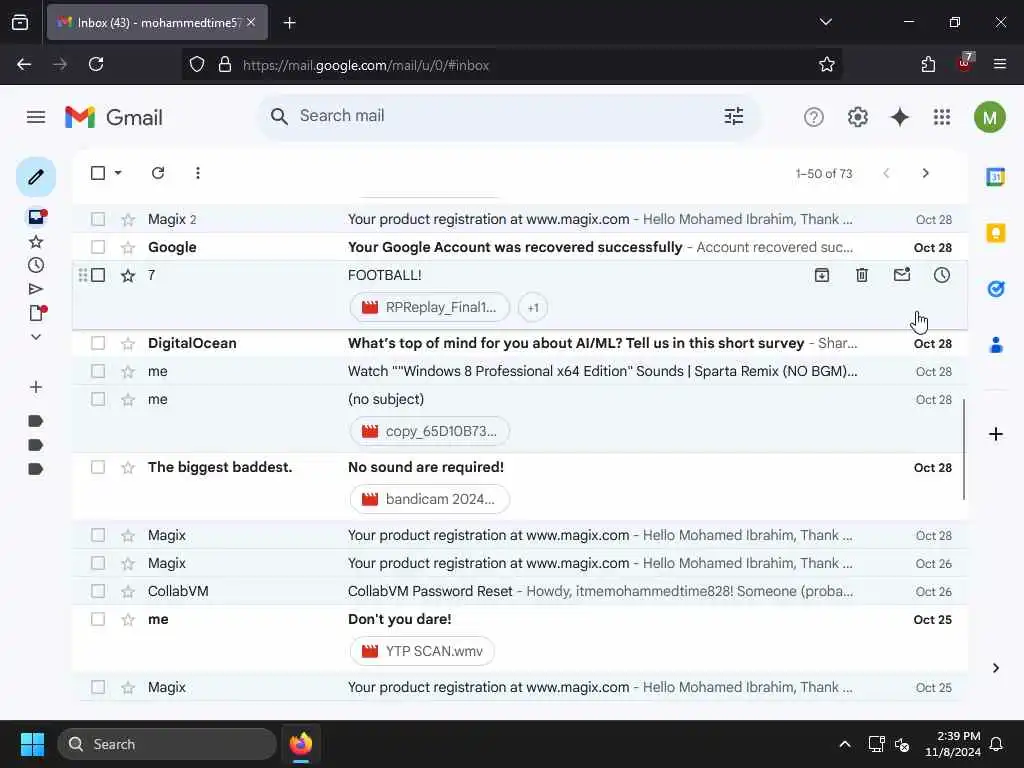Refresh the inbox mail list
The width and height of the screenshot is (1024, 768).
pos(158,173)
